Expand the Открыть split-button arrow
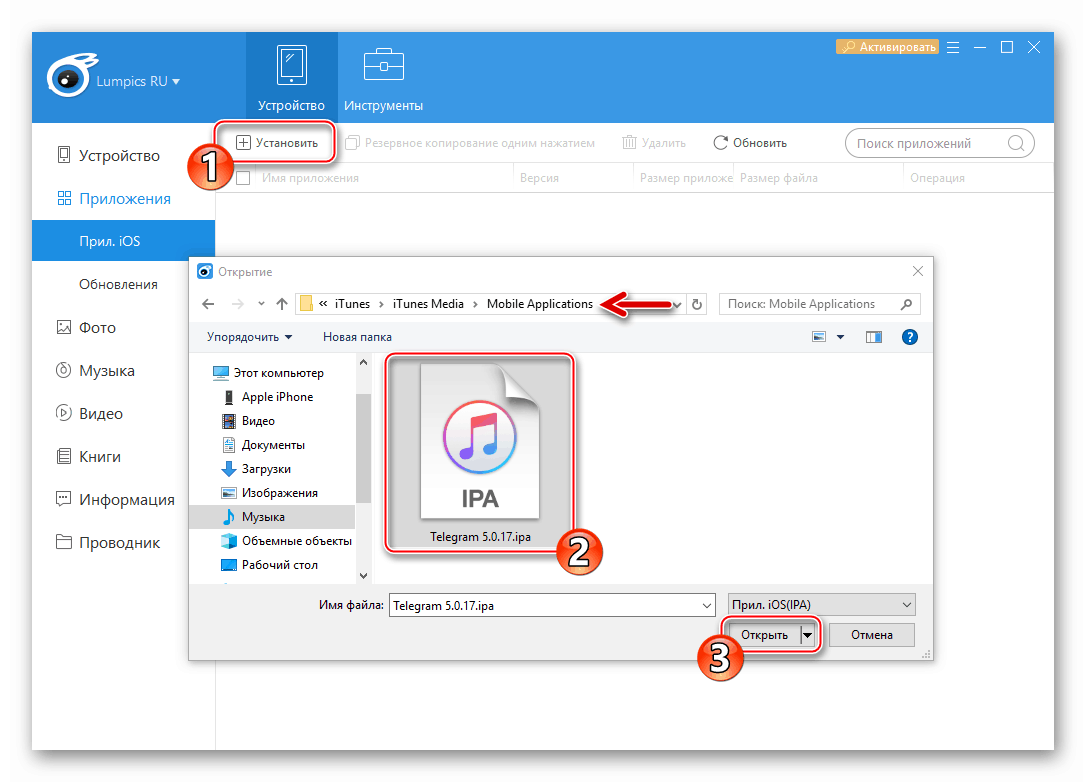1086x782 pixels. point(808,634)
